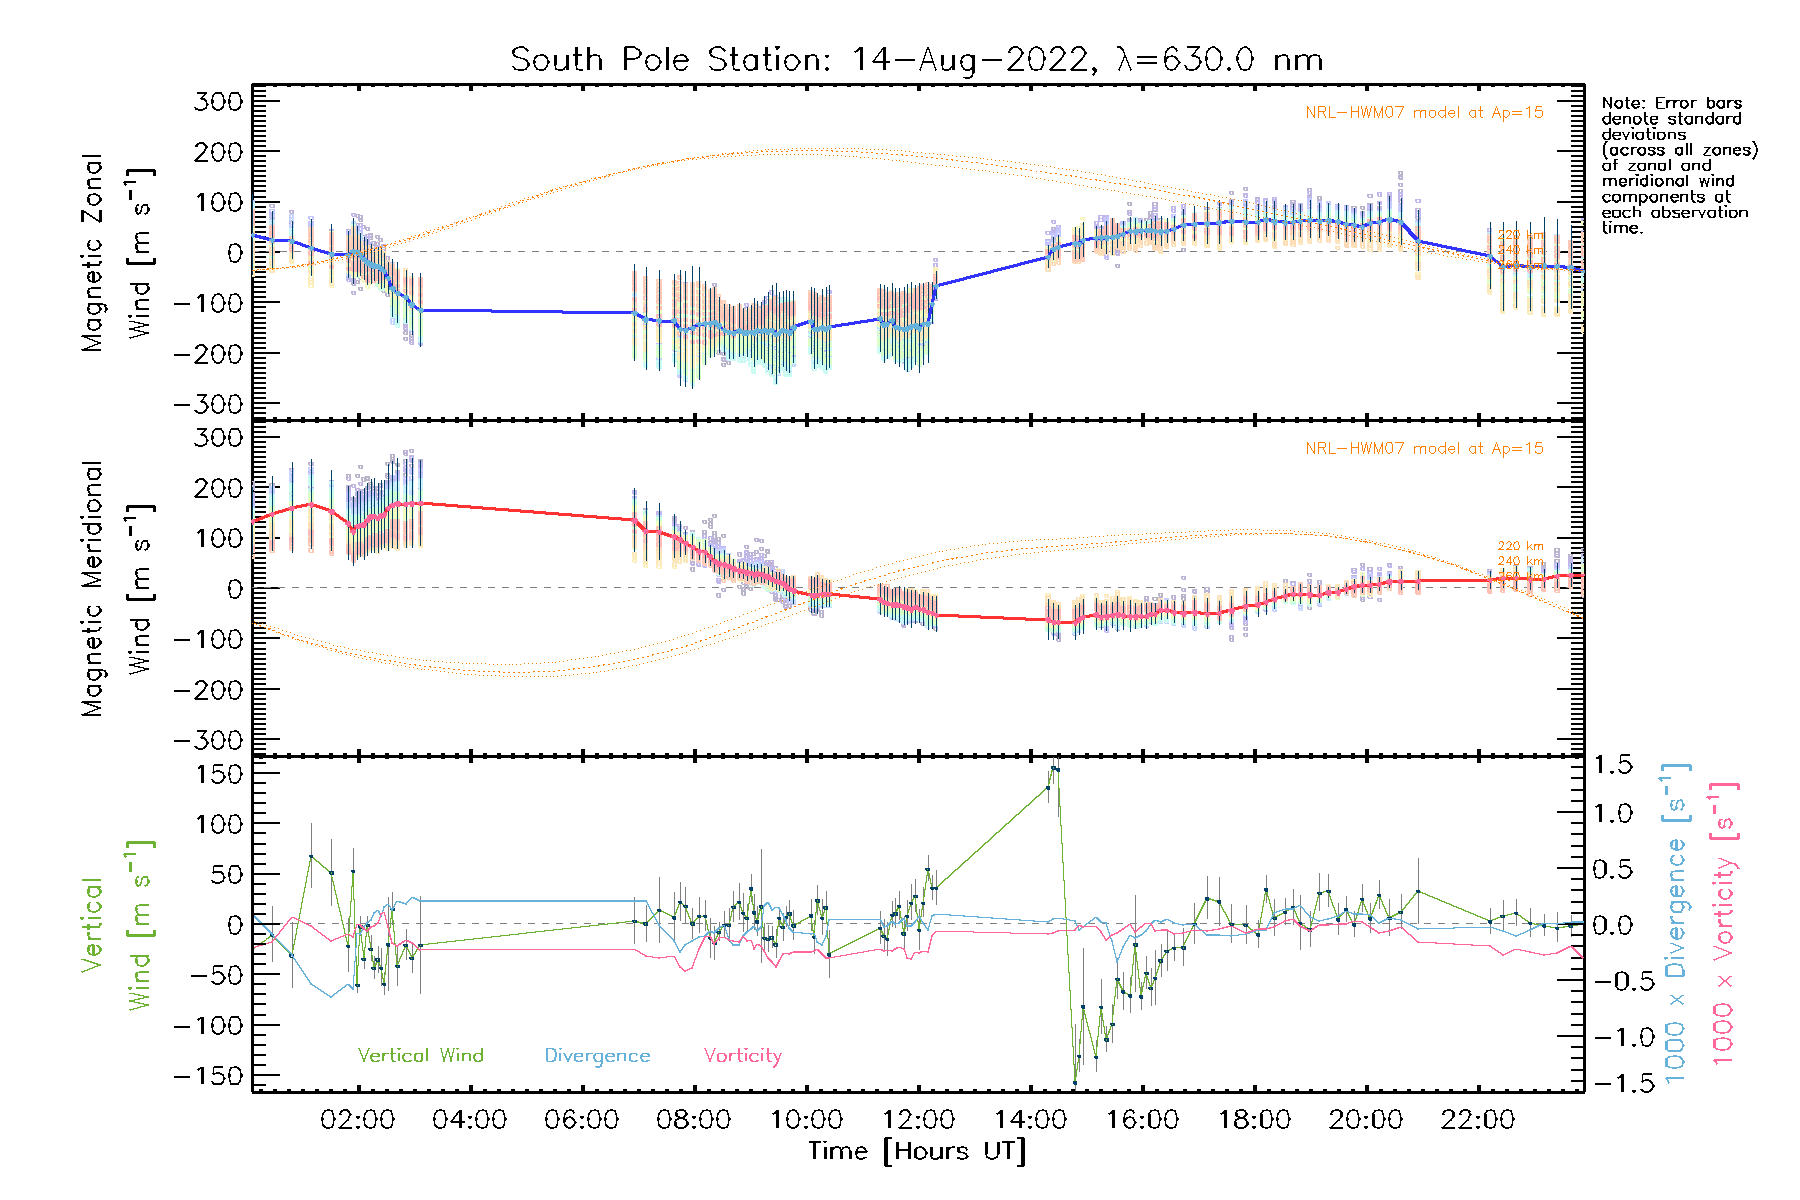The image size is (1800, 1200).
Task: Click the 14:00 time axis tick label
Action: [1030, 1120]
